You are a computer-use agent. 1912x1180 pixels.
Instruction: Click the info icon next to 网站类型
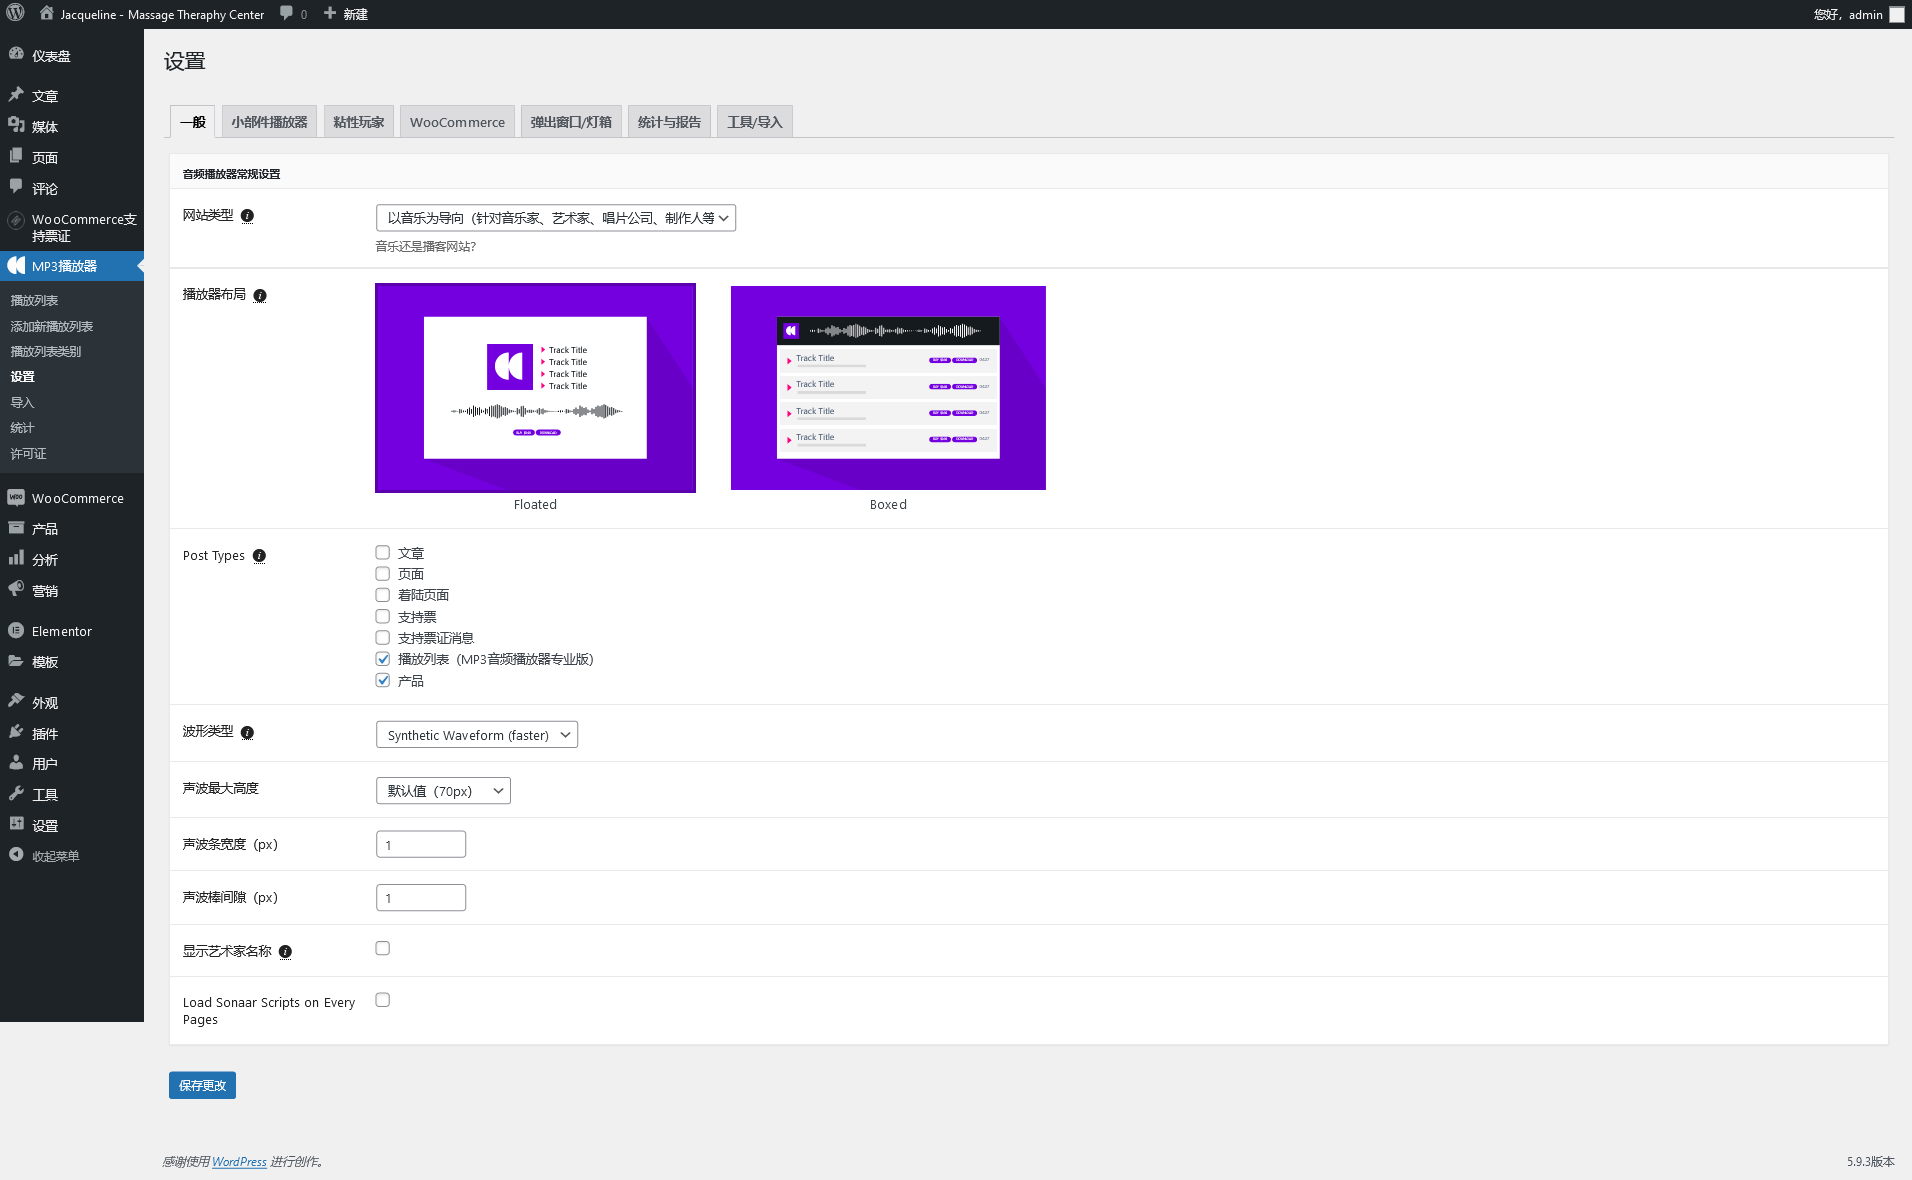tap(247, 216)
